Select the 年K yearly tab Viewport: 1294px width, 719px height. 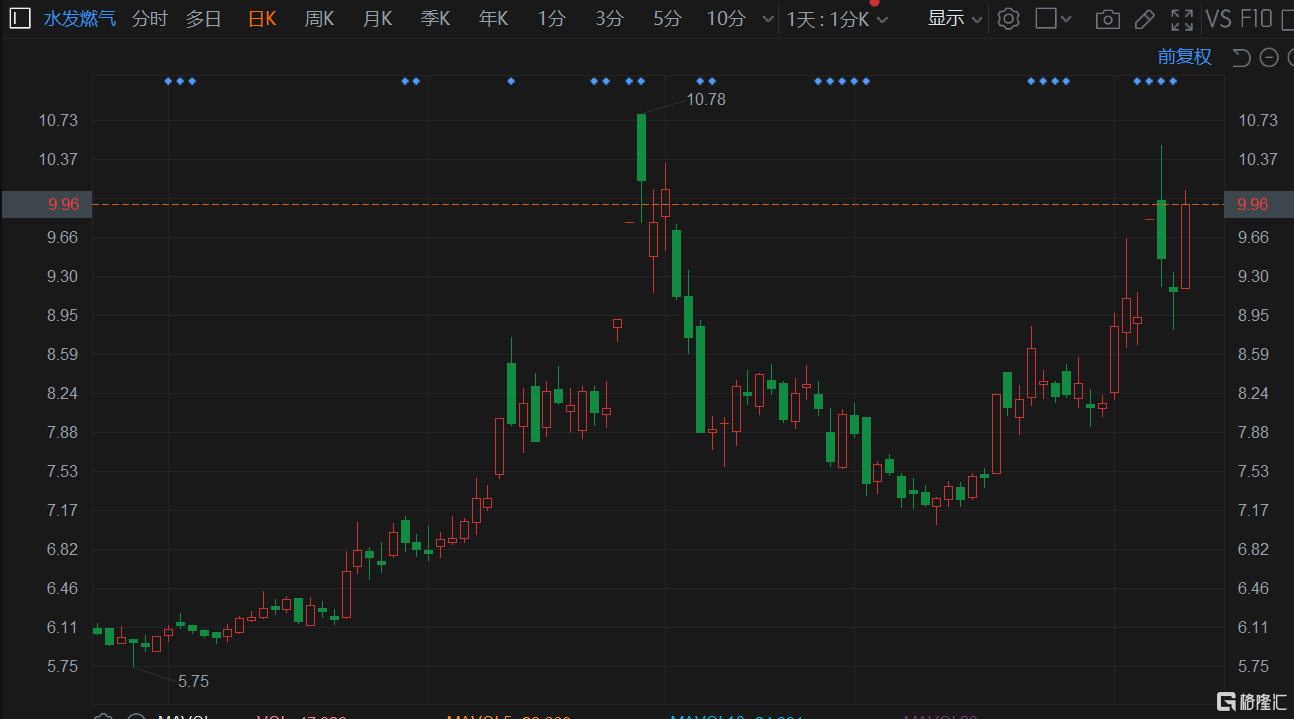point(493,18)
